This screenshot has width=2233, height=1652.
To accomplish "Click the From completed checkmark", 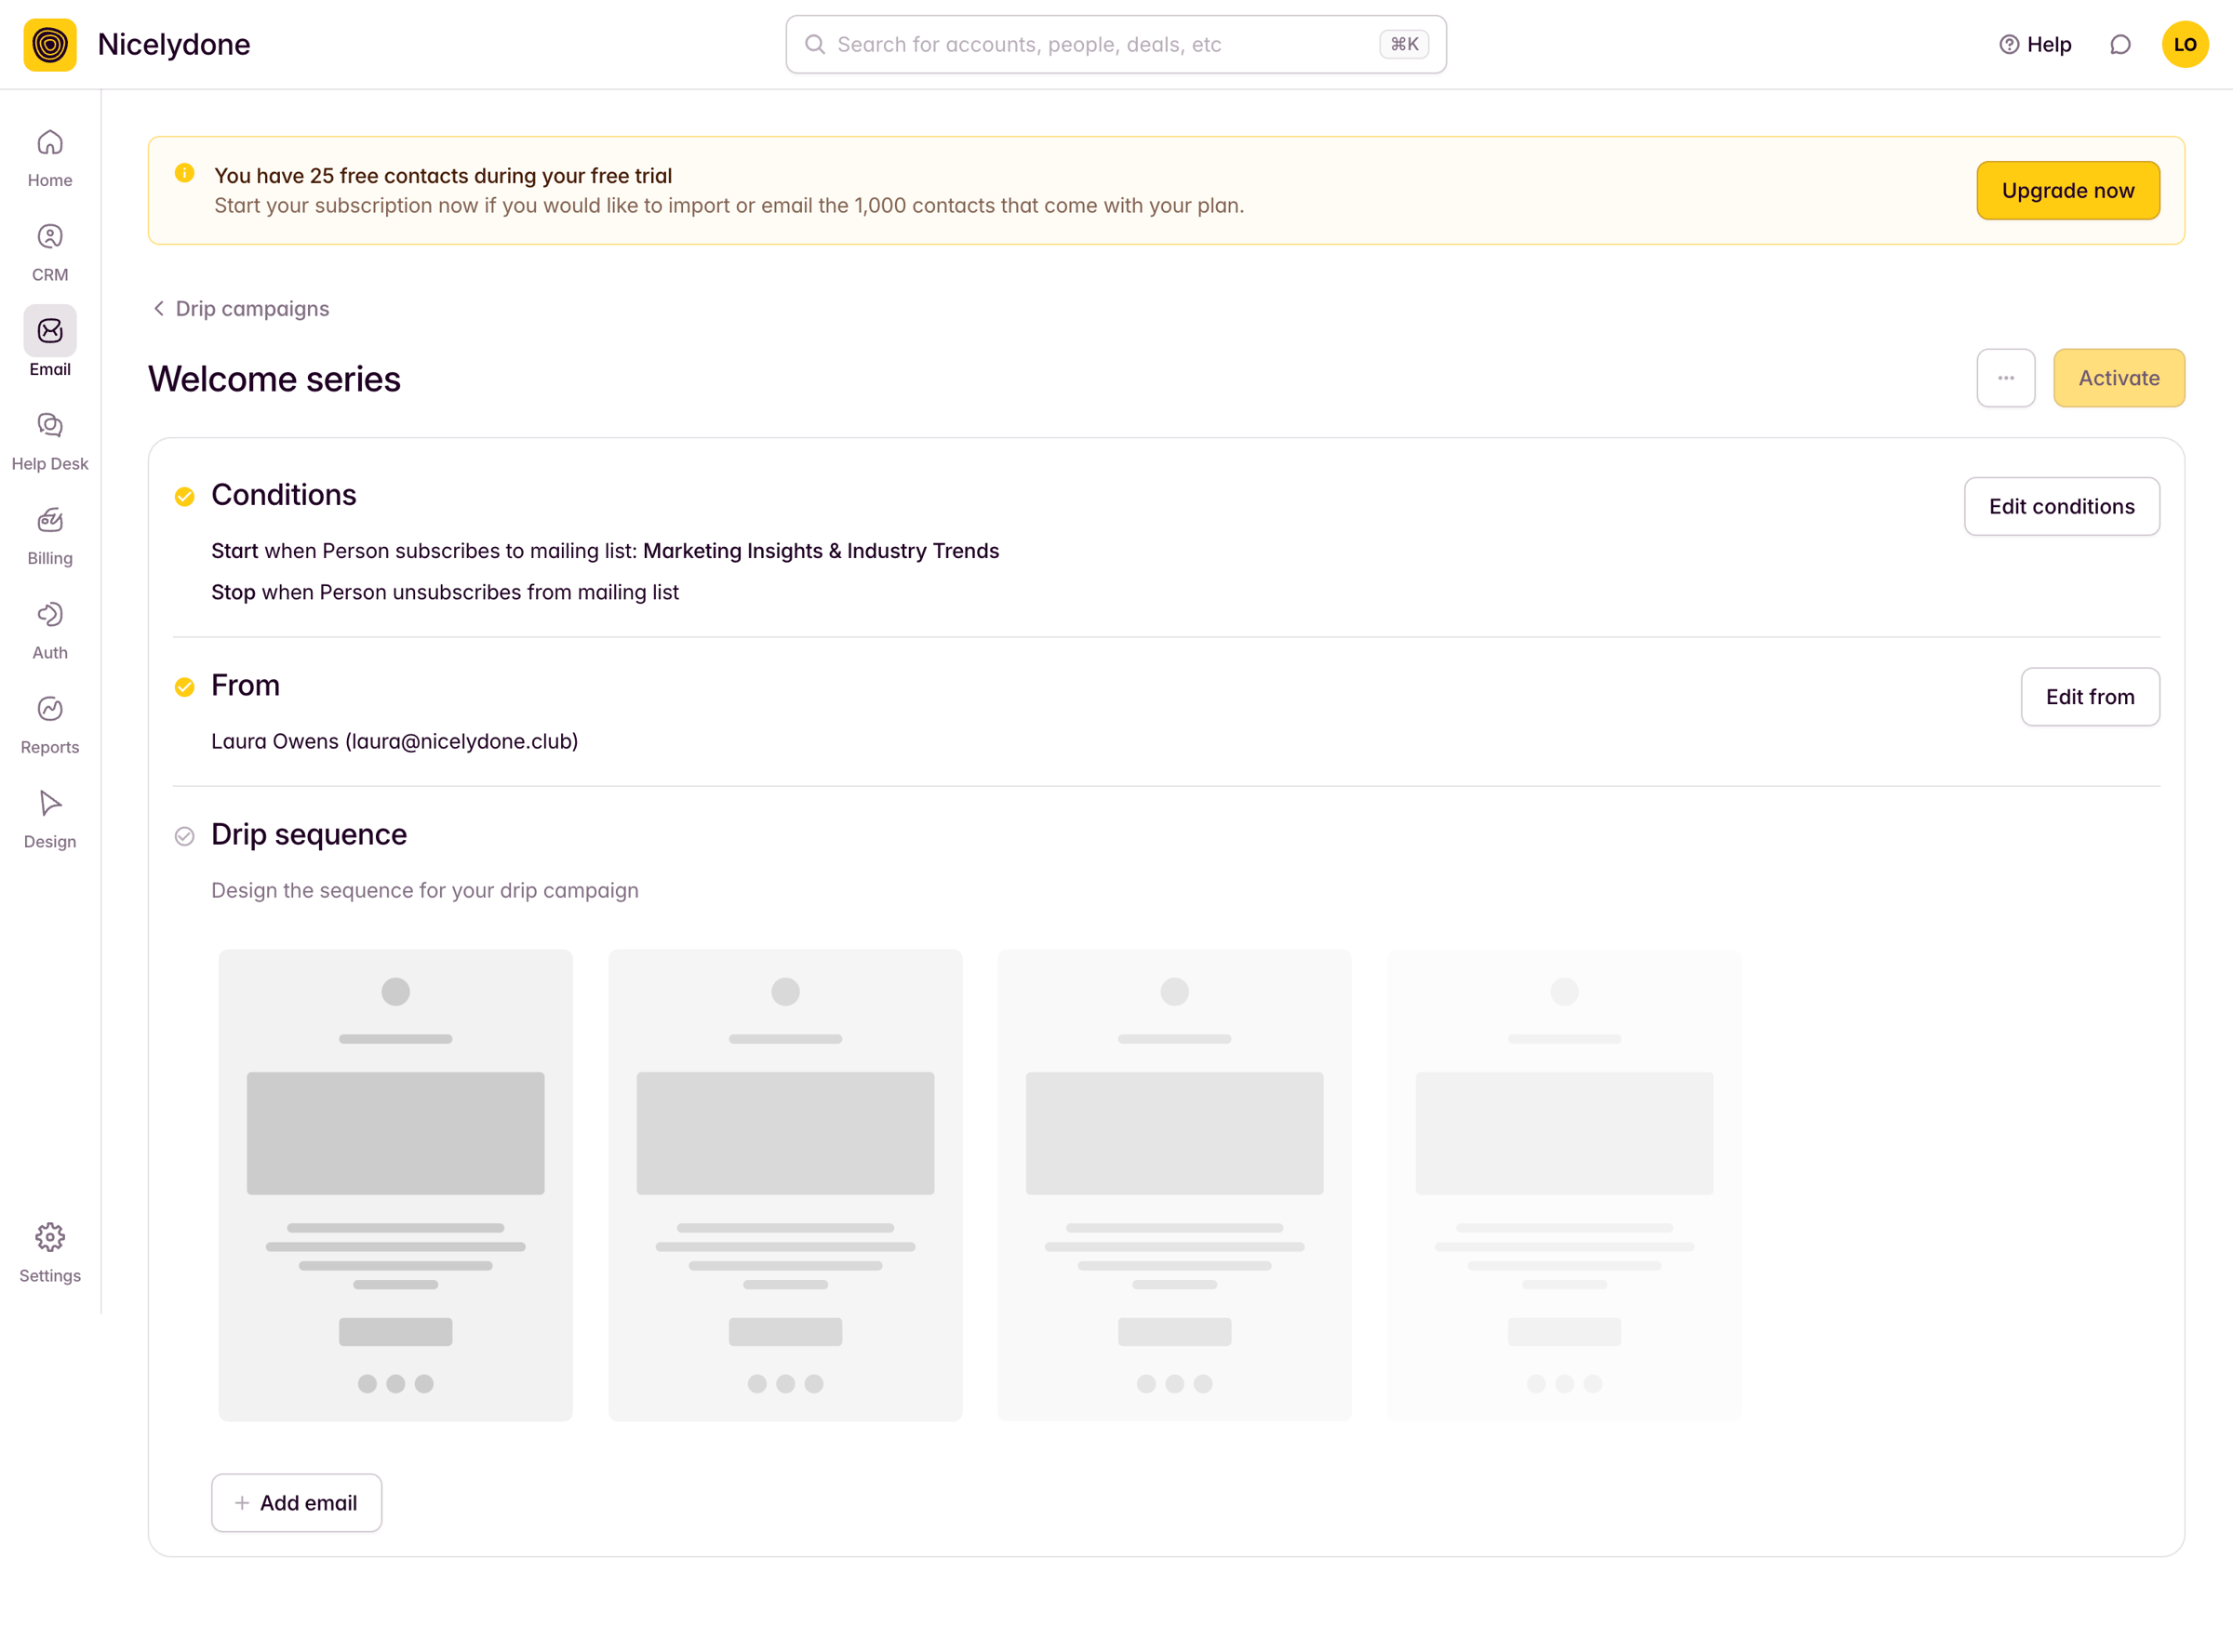I will tap(185, 687).
